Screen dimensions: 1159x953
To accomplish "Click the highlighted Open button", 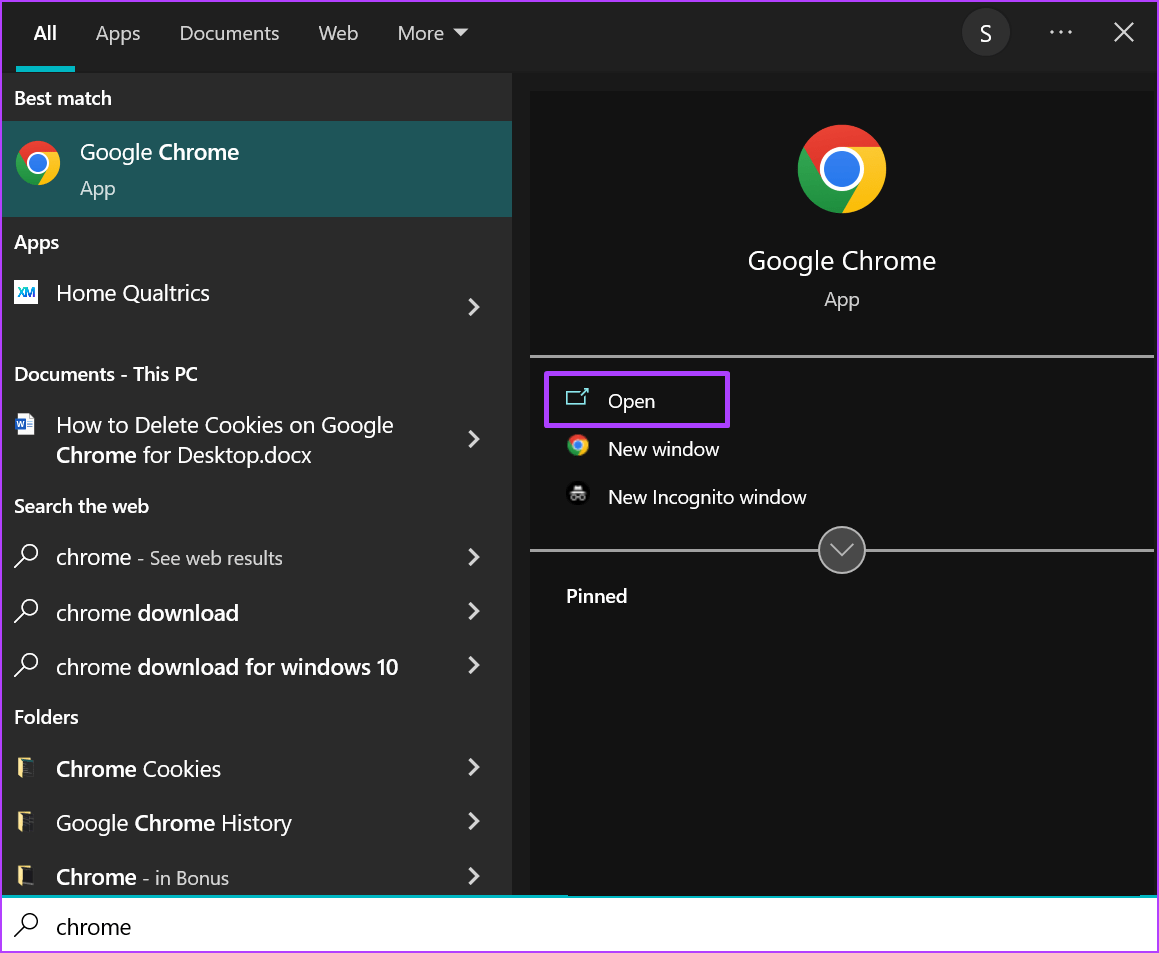I will (x=632, y=400).
